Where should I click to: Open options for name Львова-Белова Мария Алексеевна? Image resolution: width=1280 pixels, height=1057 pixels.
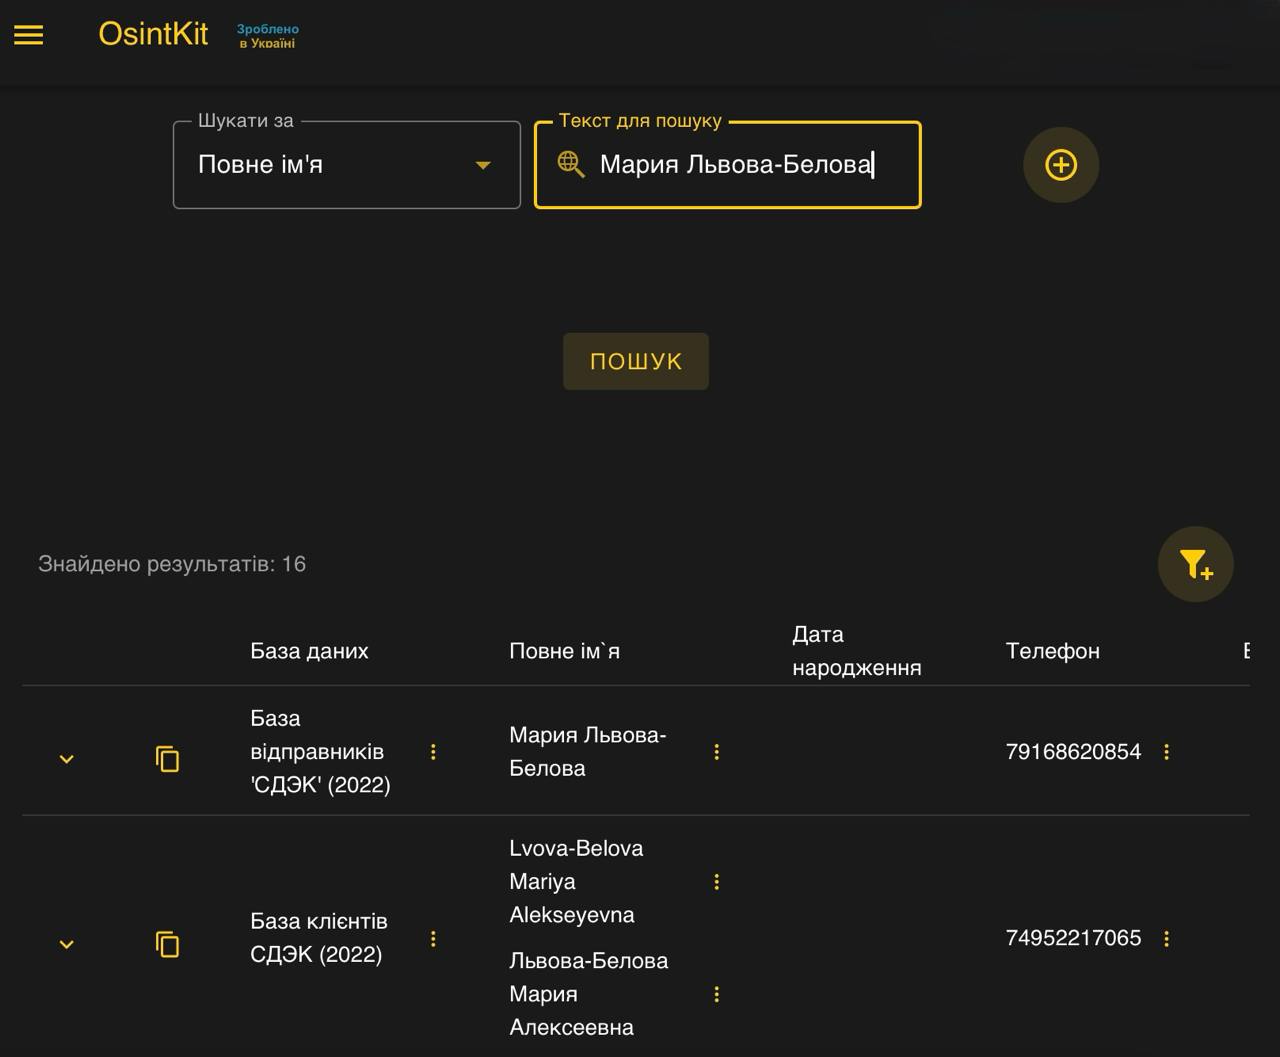pyautogui.click(x=716, y=994)
